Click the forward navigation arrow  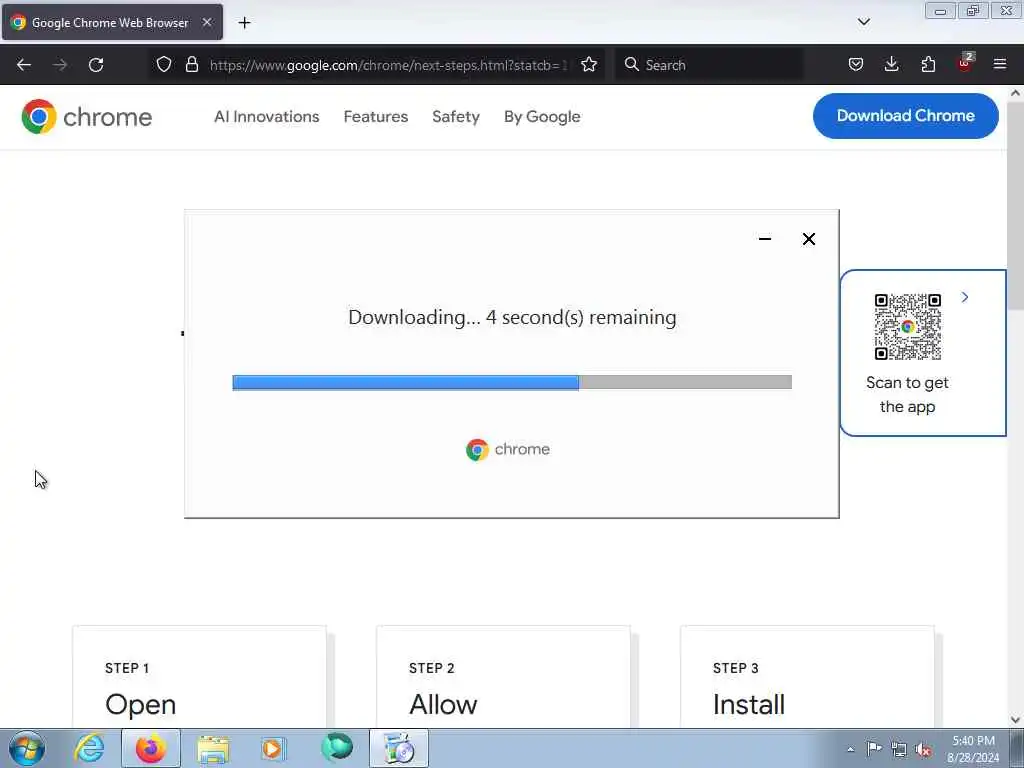60,65
